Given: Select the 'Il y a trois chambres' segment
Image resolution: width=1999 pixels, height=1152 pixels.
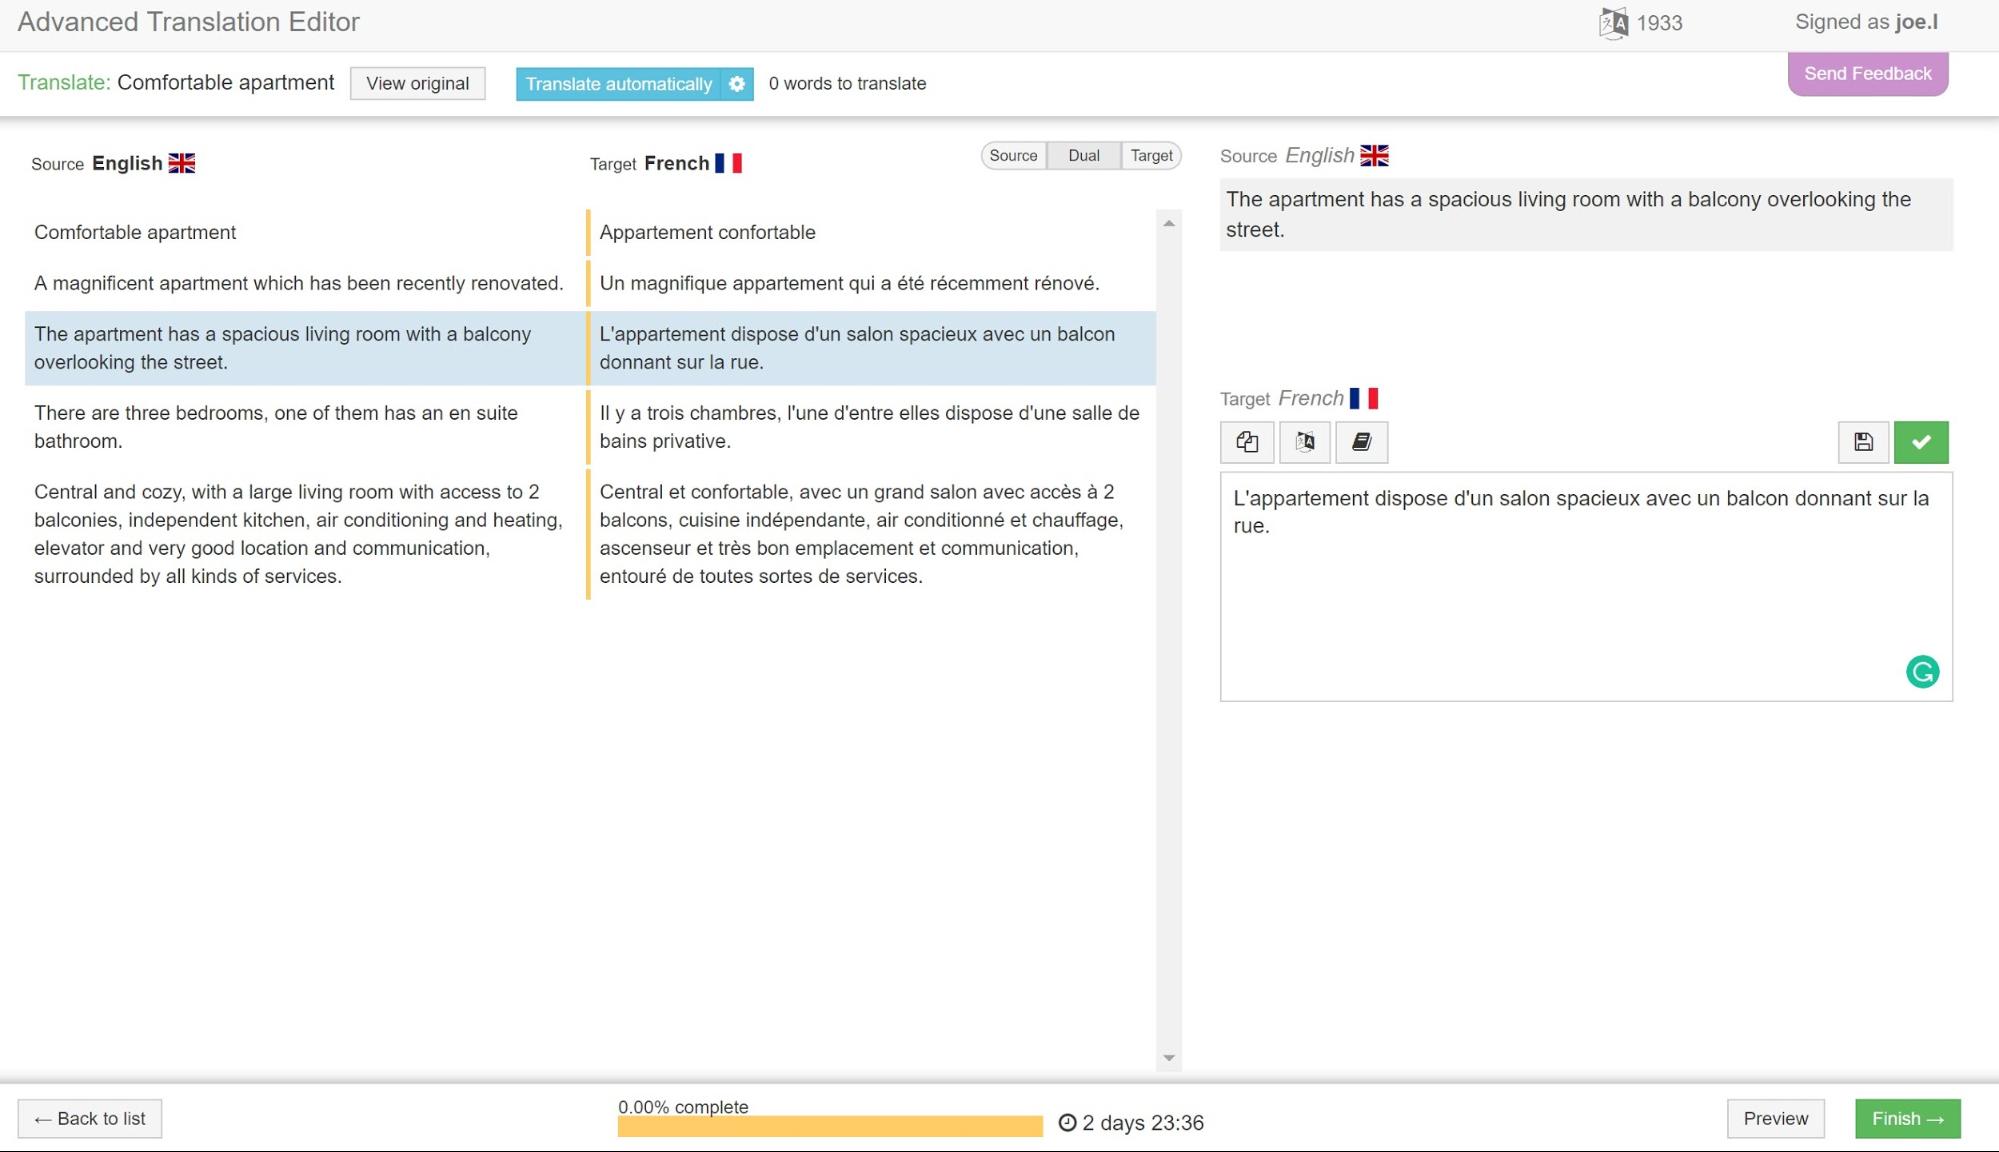Looking at the screenshot, I should [868, 427].
